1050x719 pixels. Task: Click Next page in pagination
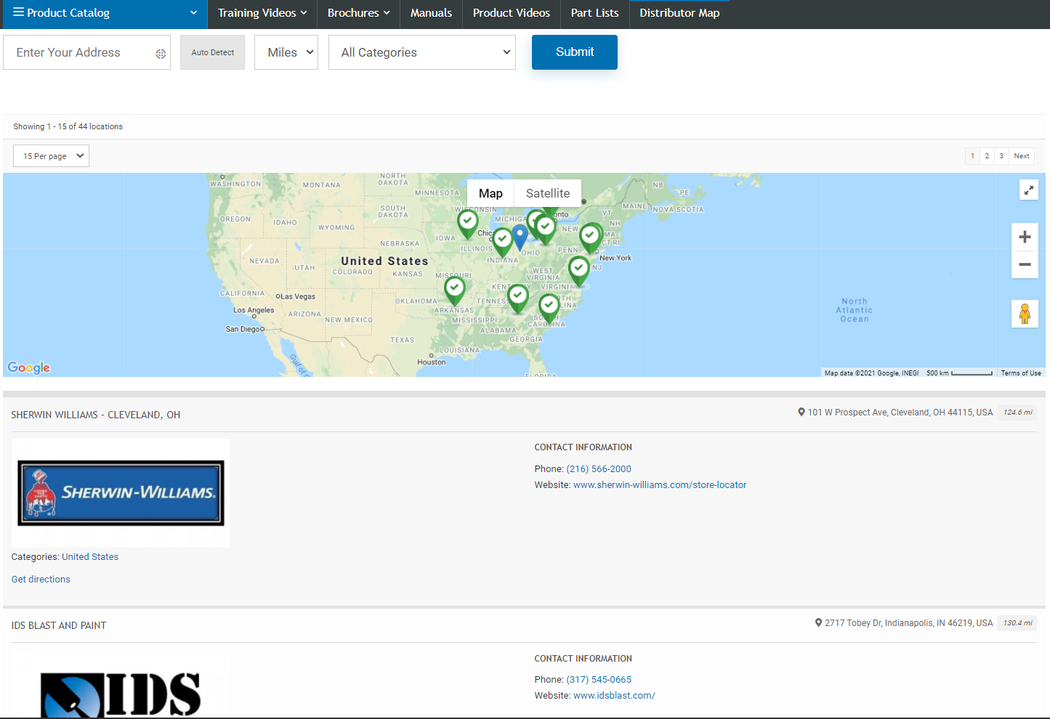coord(1021,156)
